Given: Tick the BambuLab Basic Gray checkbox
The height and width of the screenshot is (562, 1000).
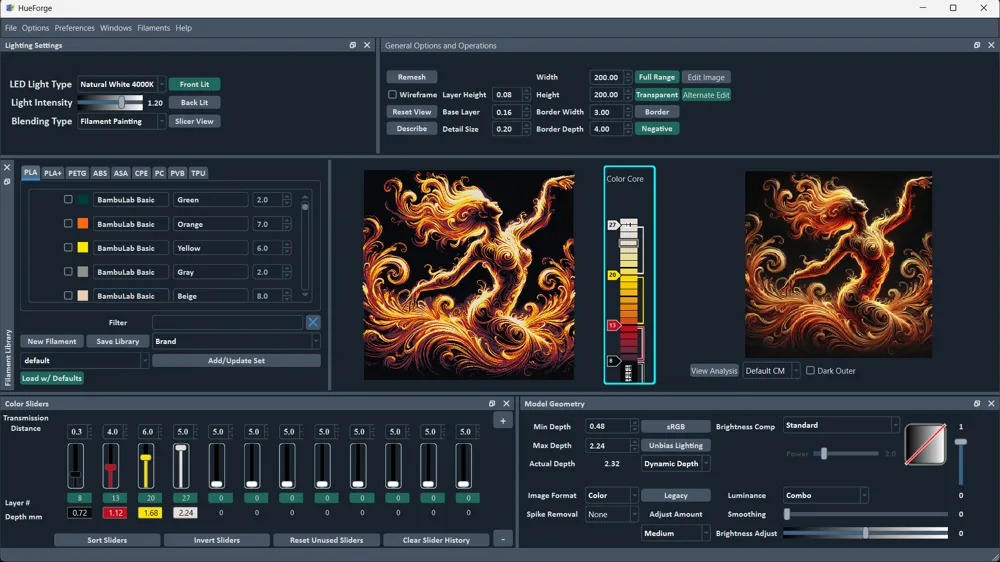Looking at the screenshot, I should click(68, 272).
